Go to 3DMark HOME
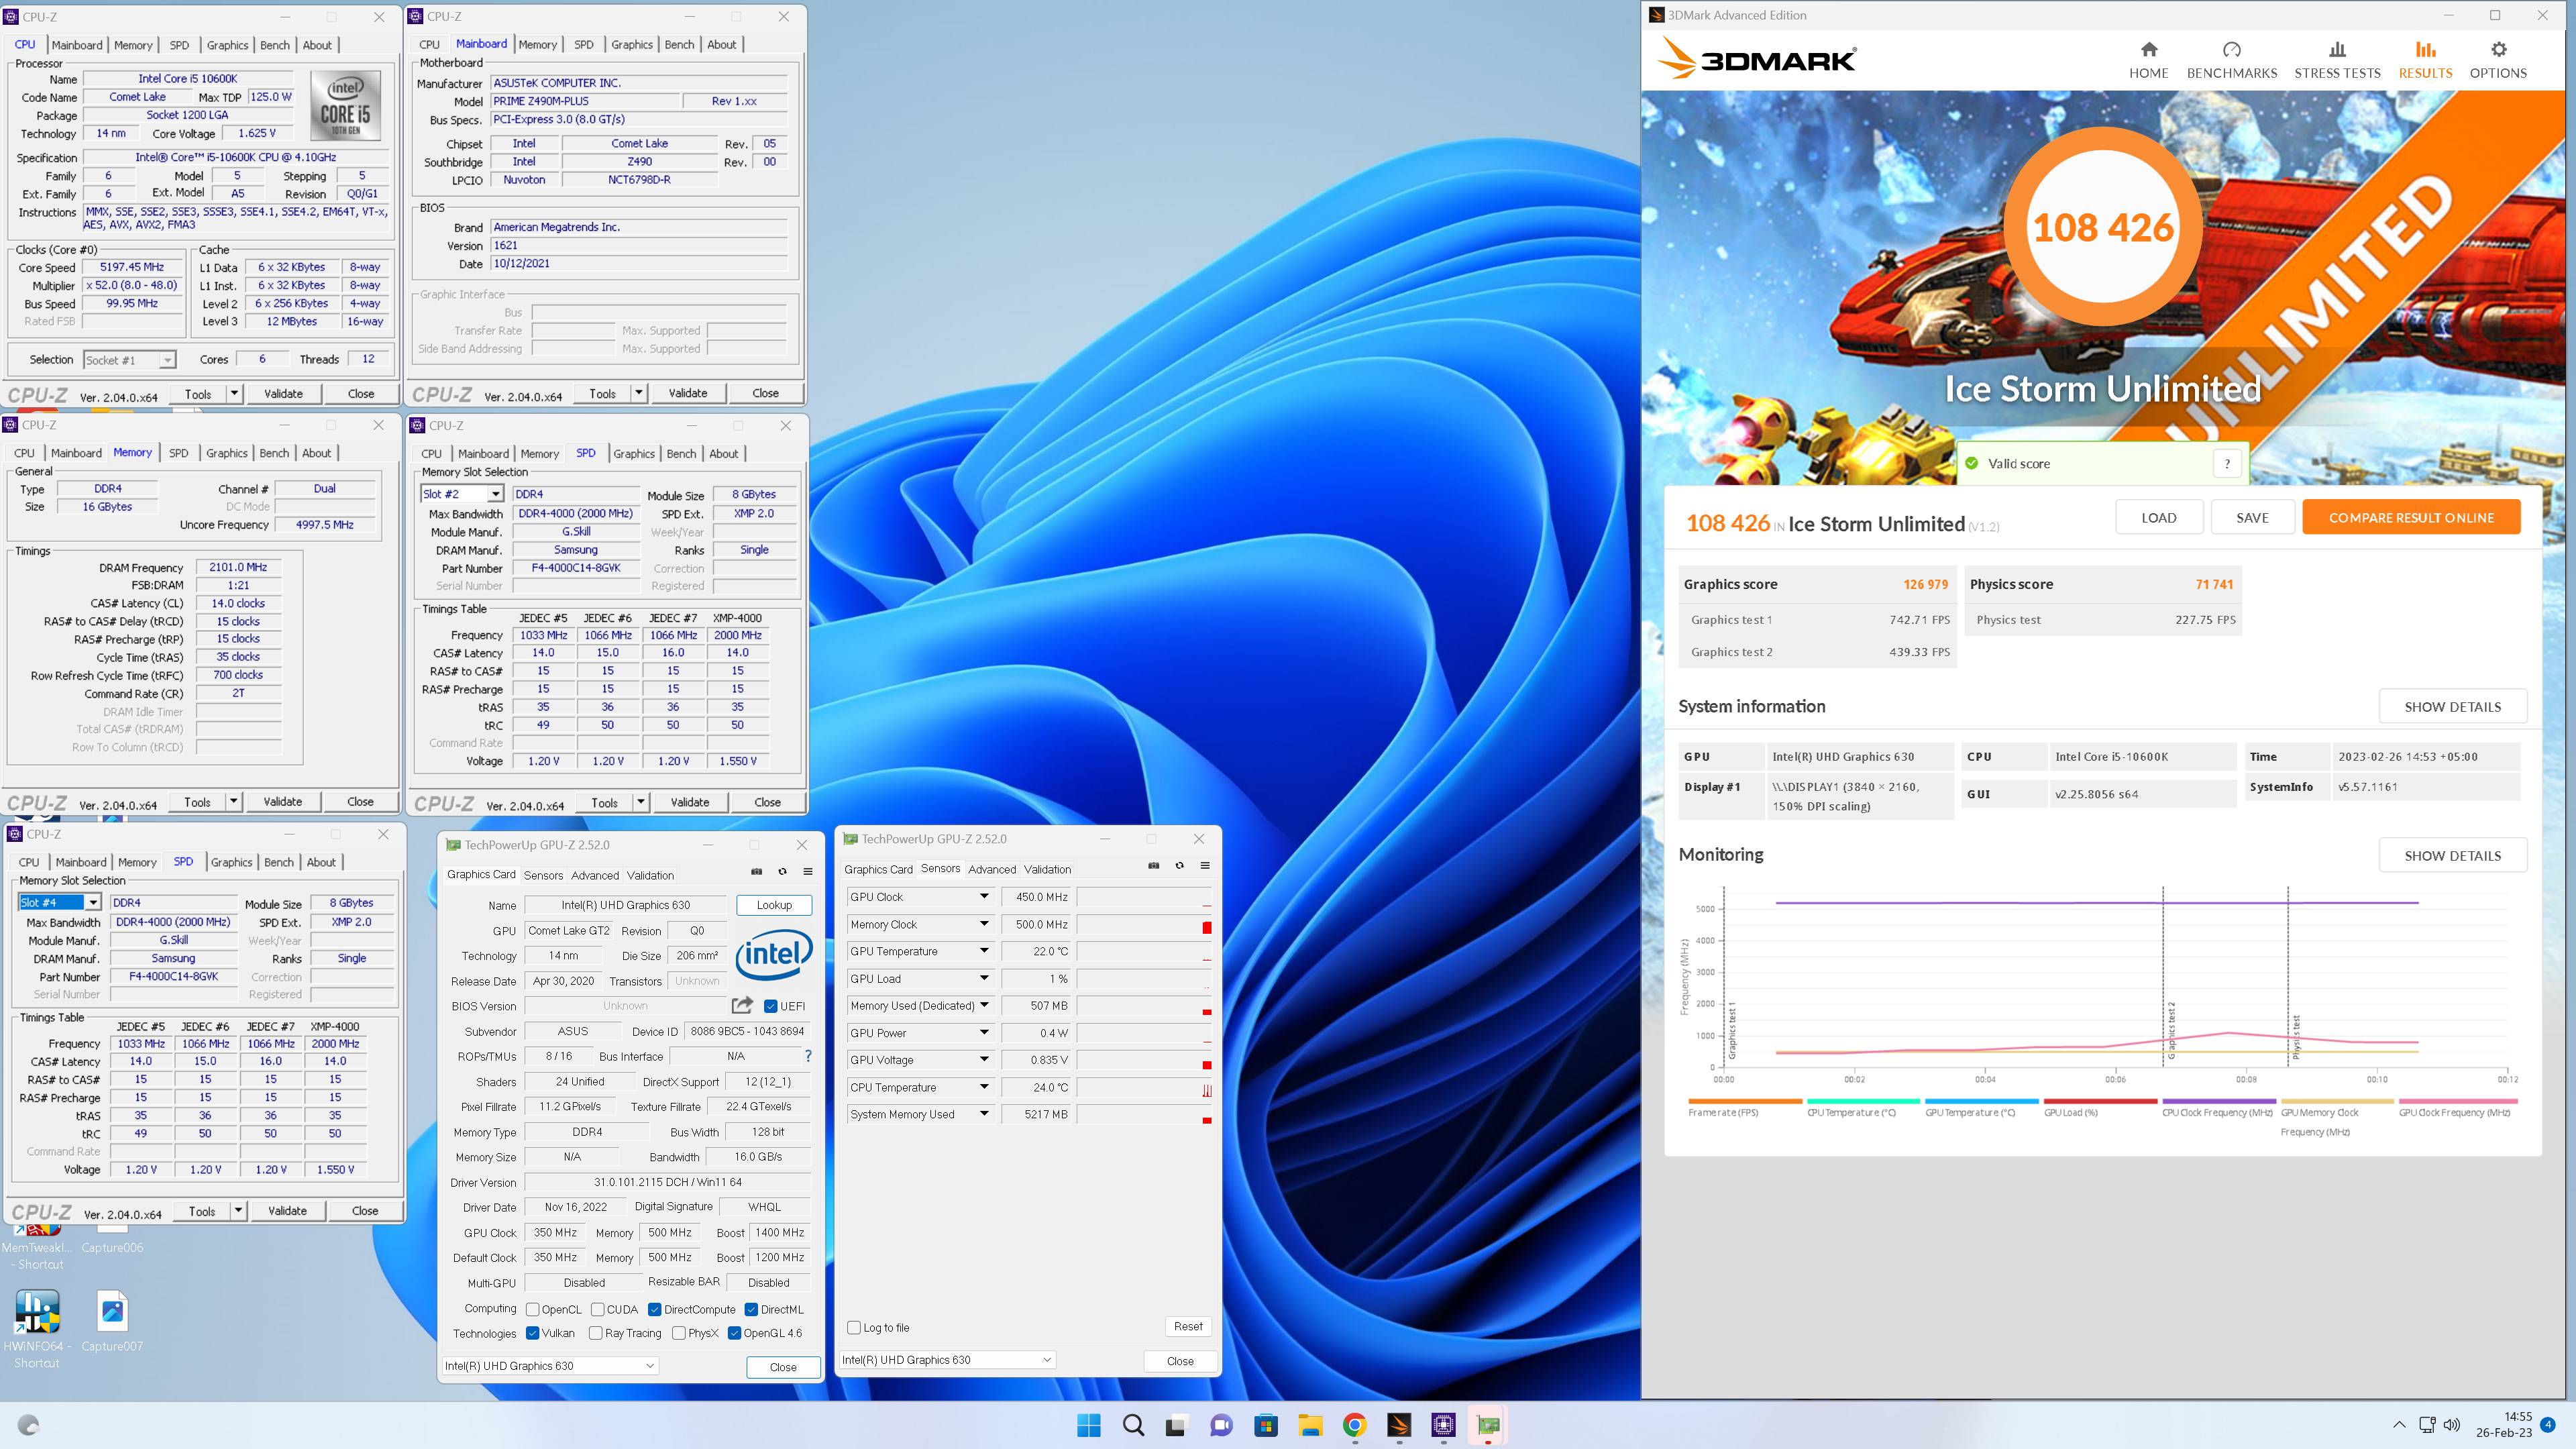2576x1449 pixels. click(x=2148, y=60)
